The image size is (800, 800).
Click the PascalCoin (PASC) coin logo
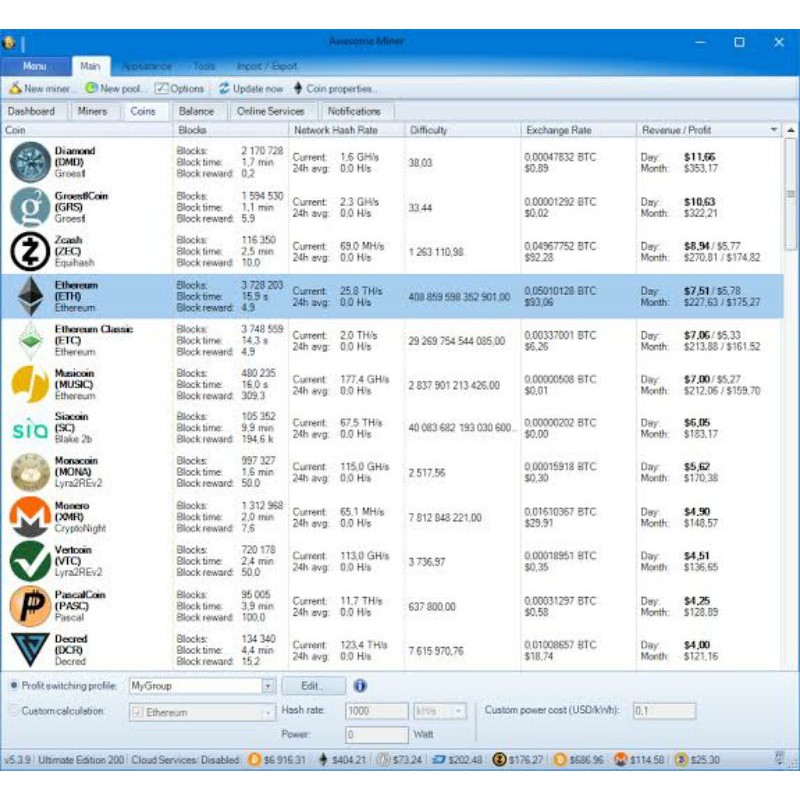point(30,606)
